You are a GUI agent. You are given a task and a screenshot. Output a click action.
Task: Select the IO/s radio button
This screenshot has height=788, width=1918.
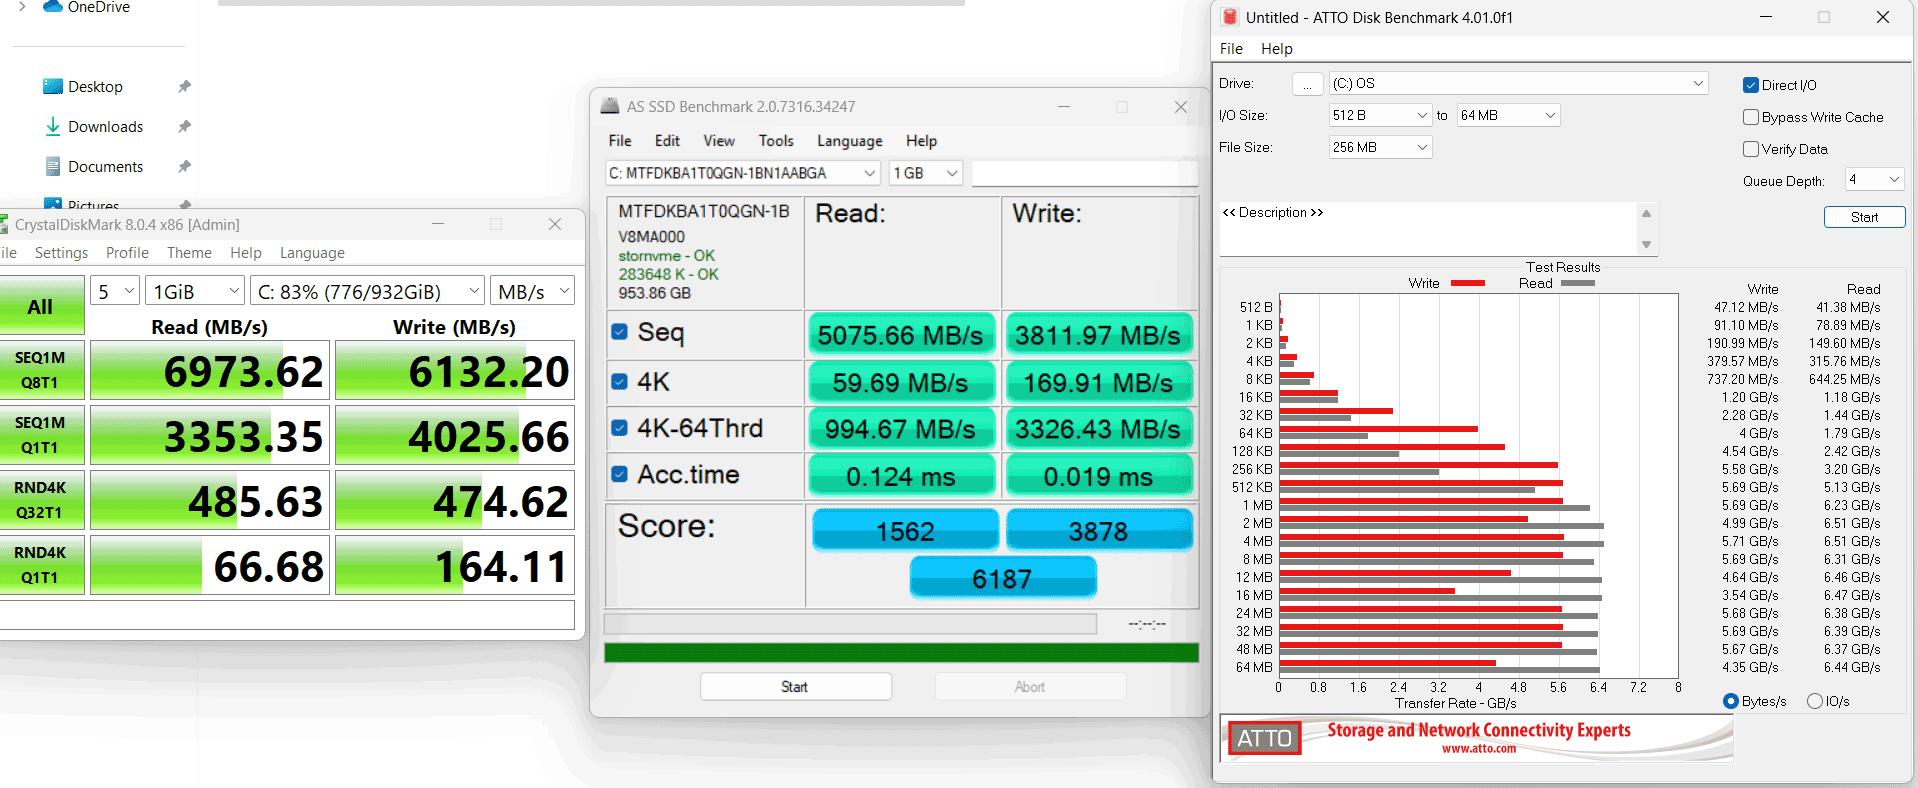pyautogui.click(x=1815, y=701)
